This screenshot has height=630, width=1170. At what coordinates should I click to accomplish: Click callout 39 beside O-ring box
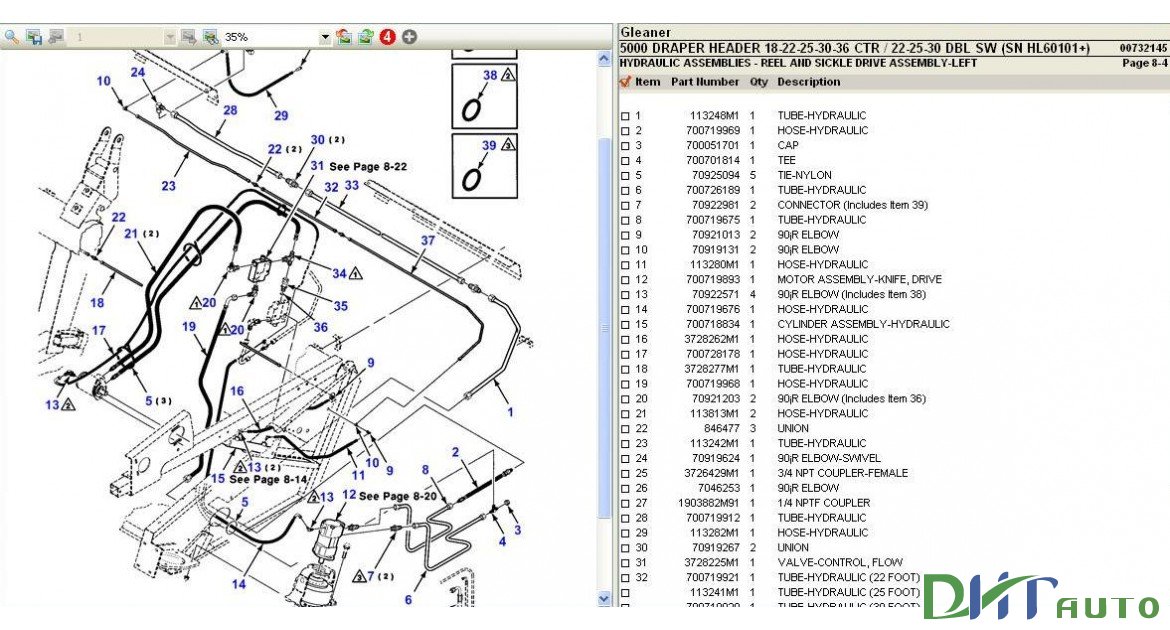pyautogui.click(x=489, y=145)
